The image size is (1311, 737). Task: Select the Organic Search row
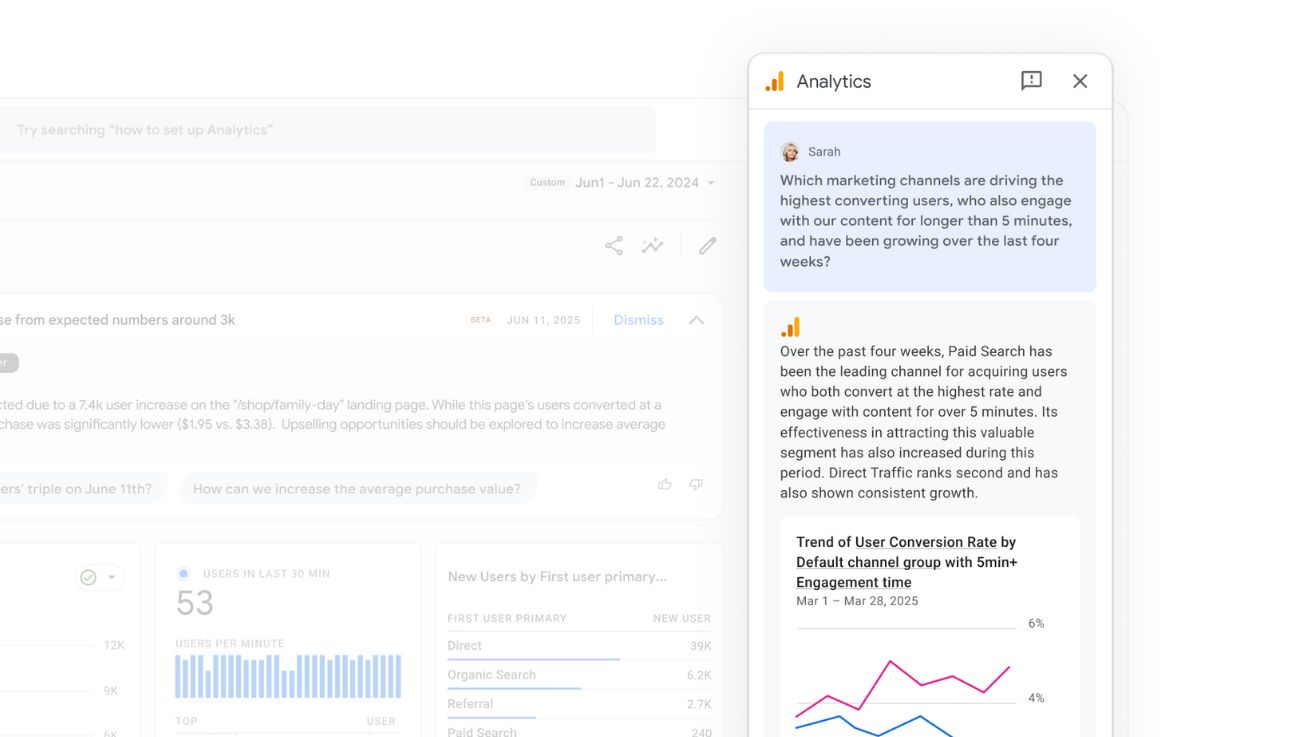(x=580, y=675)
